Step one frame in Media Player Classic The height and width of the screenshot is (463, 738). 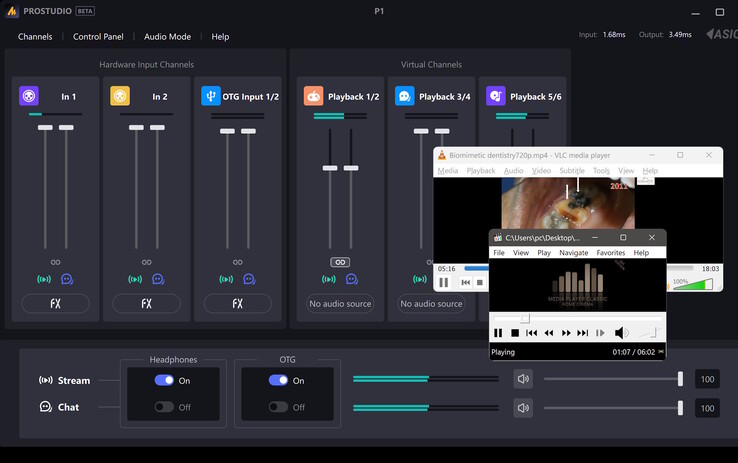[600, 333]
